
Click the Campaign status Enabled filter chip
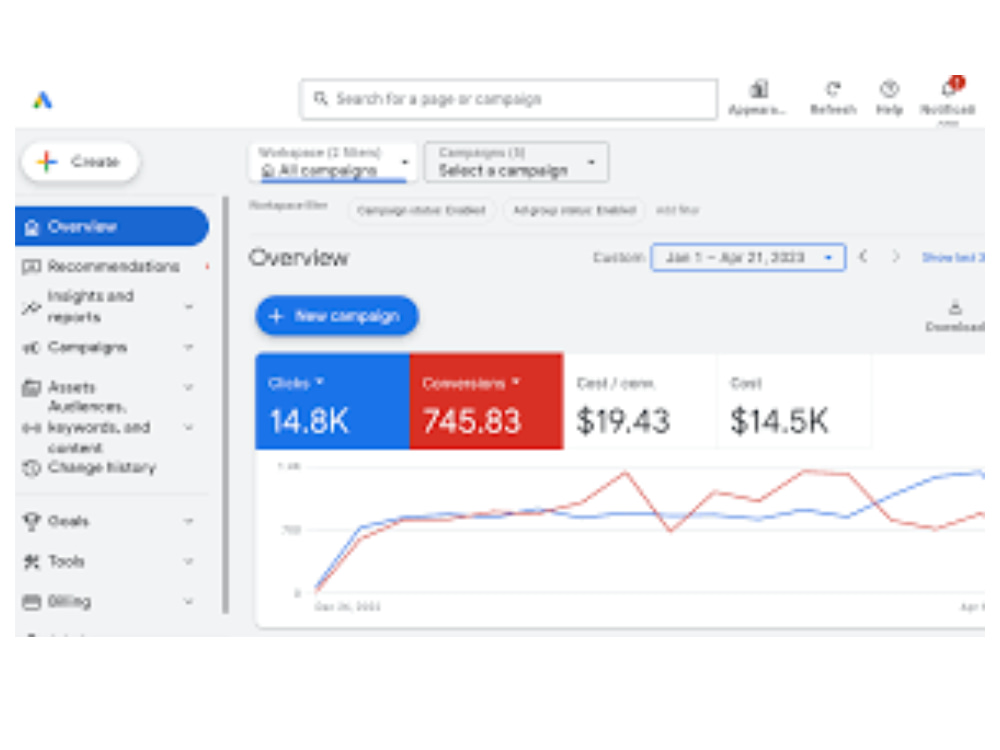pyautogui.click(x=421, y=210)
